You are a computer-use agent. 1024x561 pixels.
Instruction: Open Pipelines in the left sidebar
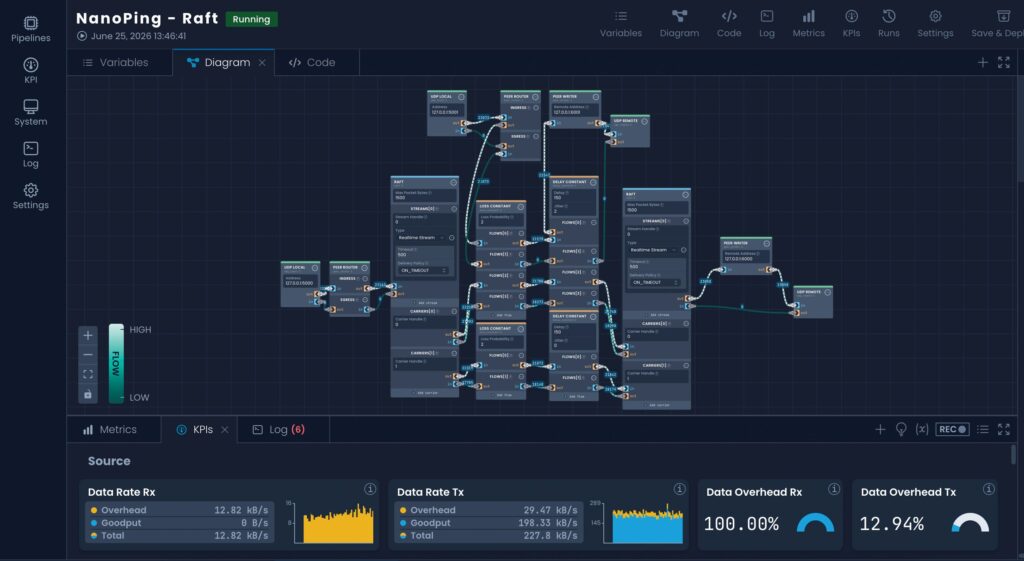[x=31, y=29]
